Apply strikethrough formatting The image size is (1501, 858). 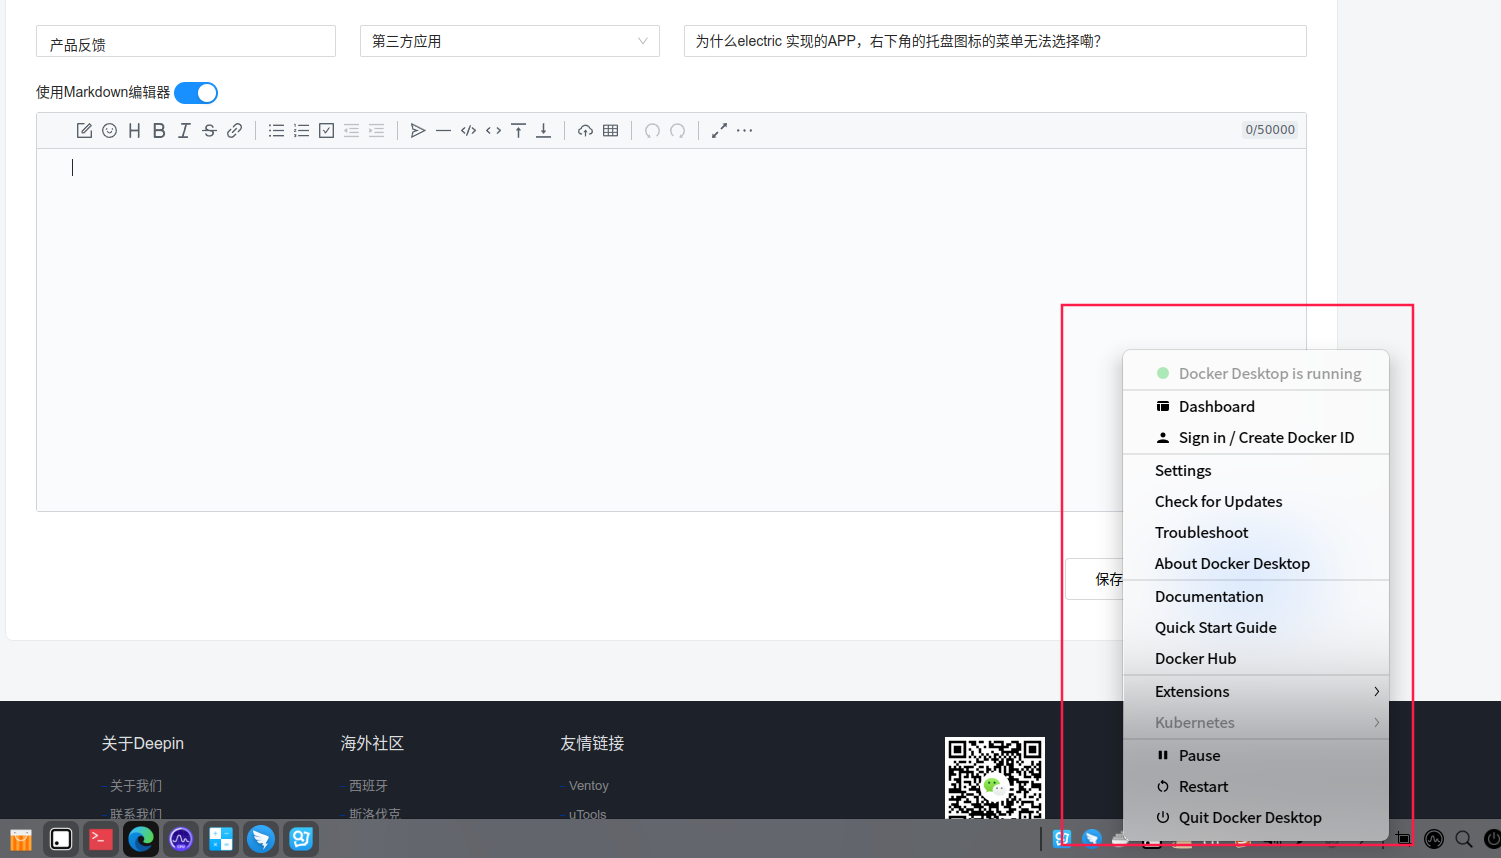tap(209, 131)
